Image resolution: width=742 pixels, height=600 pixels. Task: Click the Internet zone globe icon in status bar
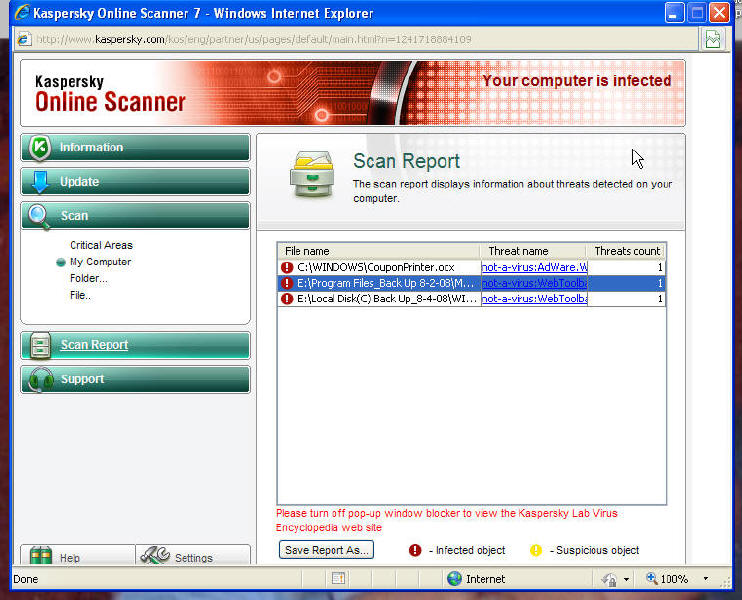[454, 578]
